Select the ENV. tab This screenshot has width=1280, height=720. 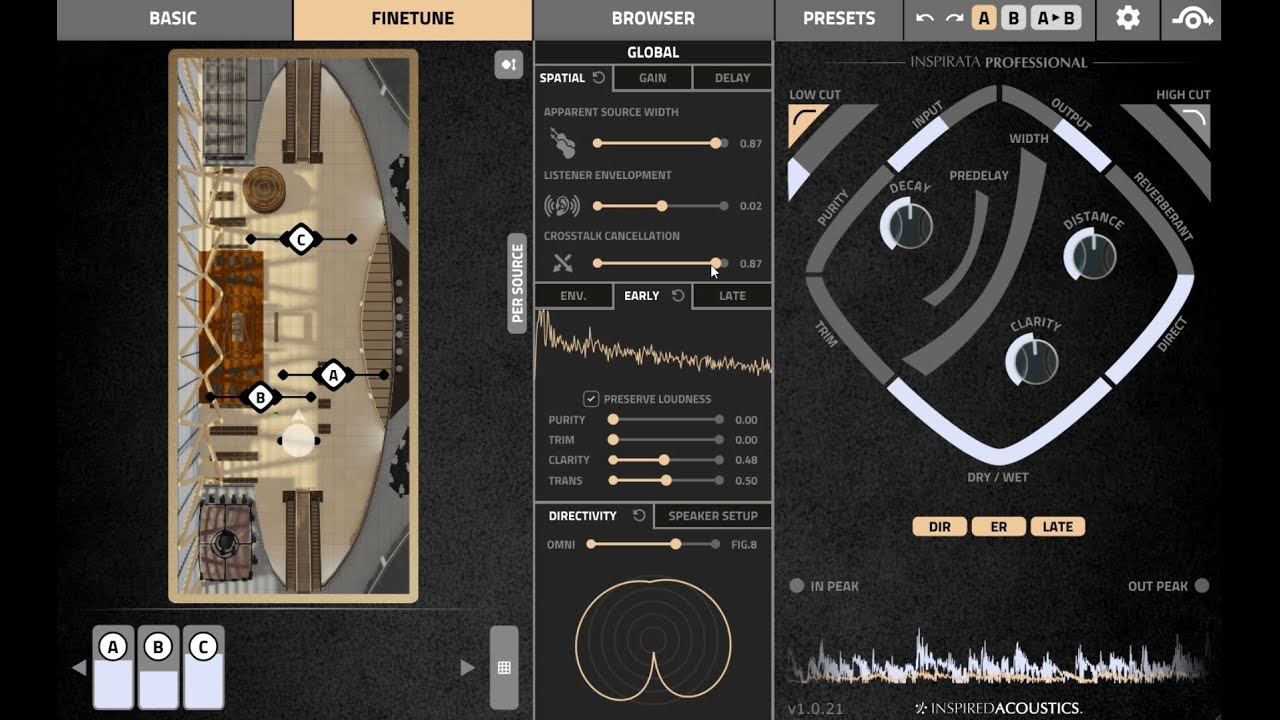(573, 296)
